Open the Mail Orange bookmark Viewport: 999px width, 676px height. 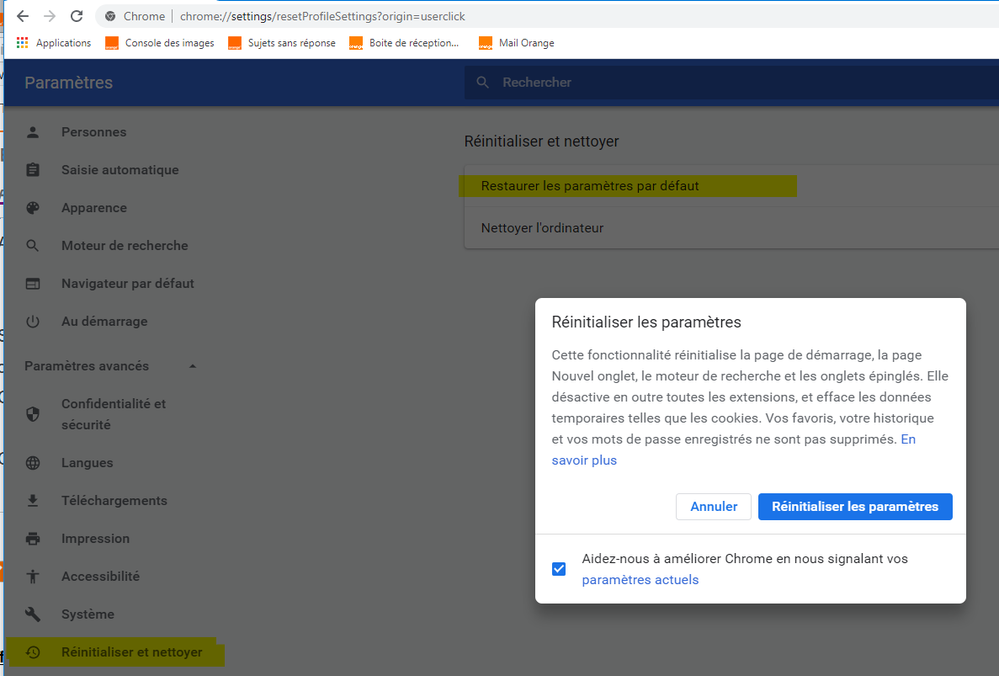tap(526, 43)
